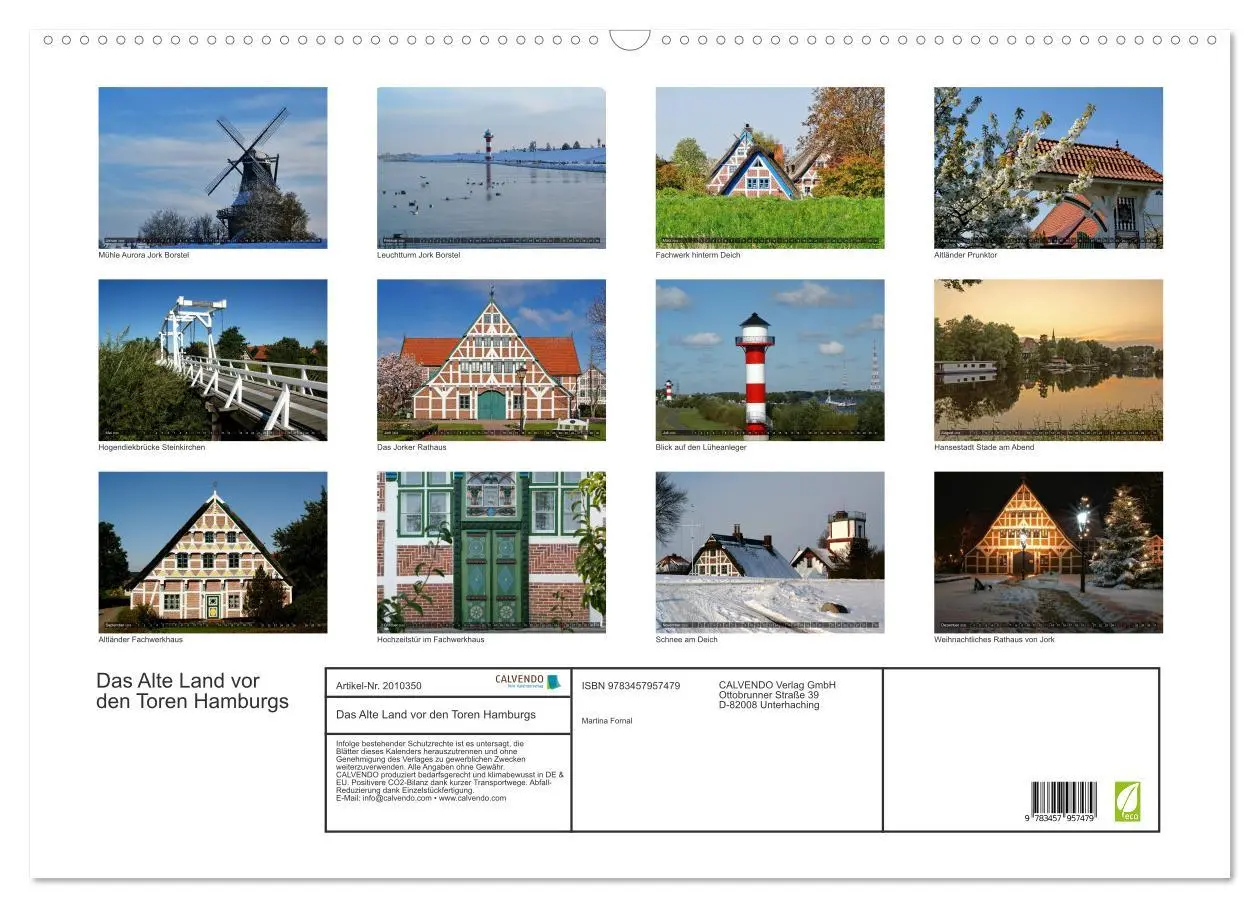Click the Mühle Aurora windmill photo
This screenshot has width=1260, height=908.
click(213, 167)
